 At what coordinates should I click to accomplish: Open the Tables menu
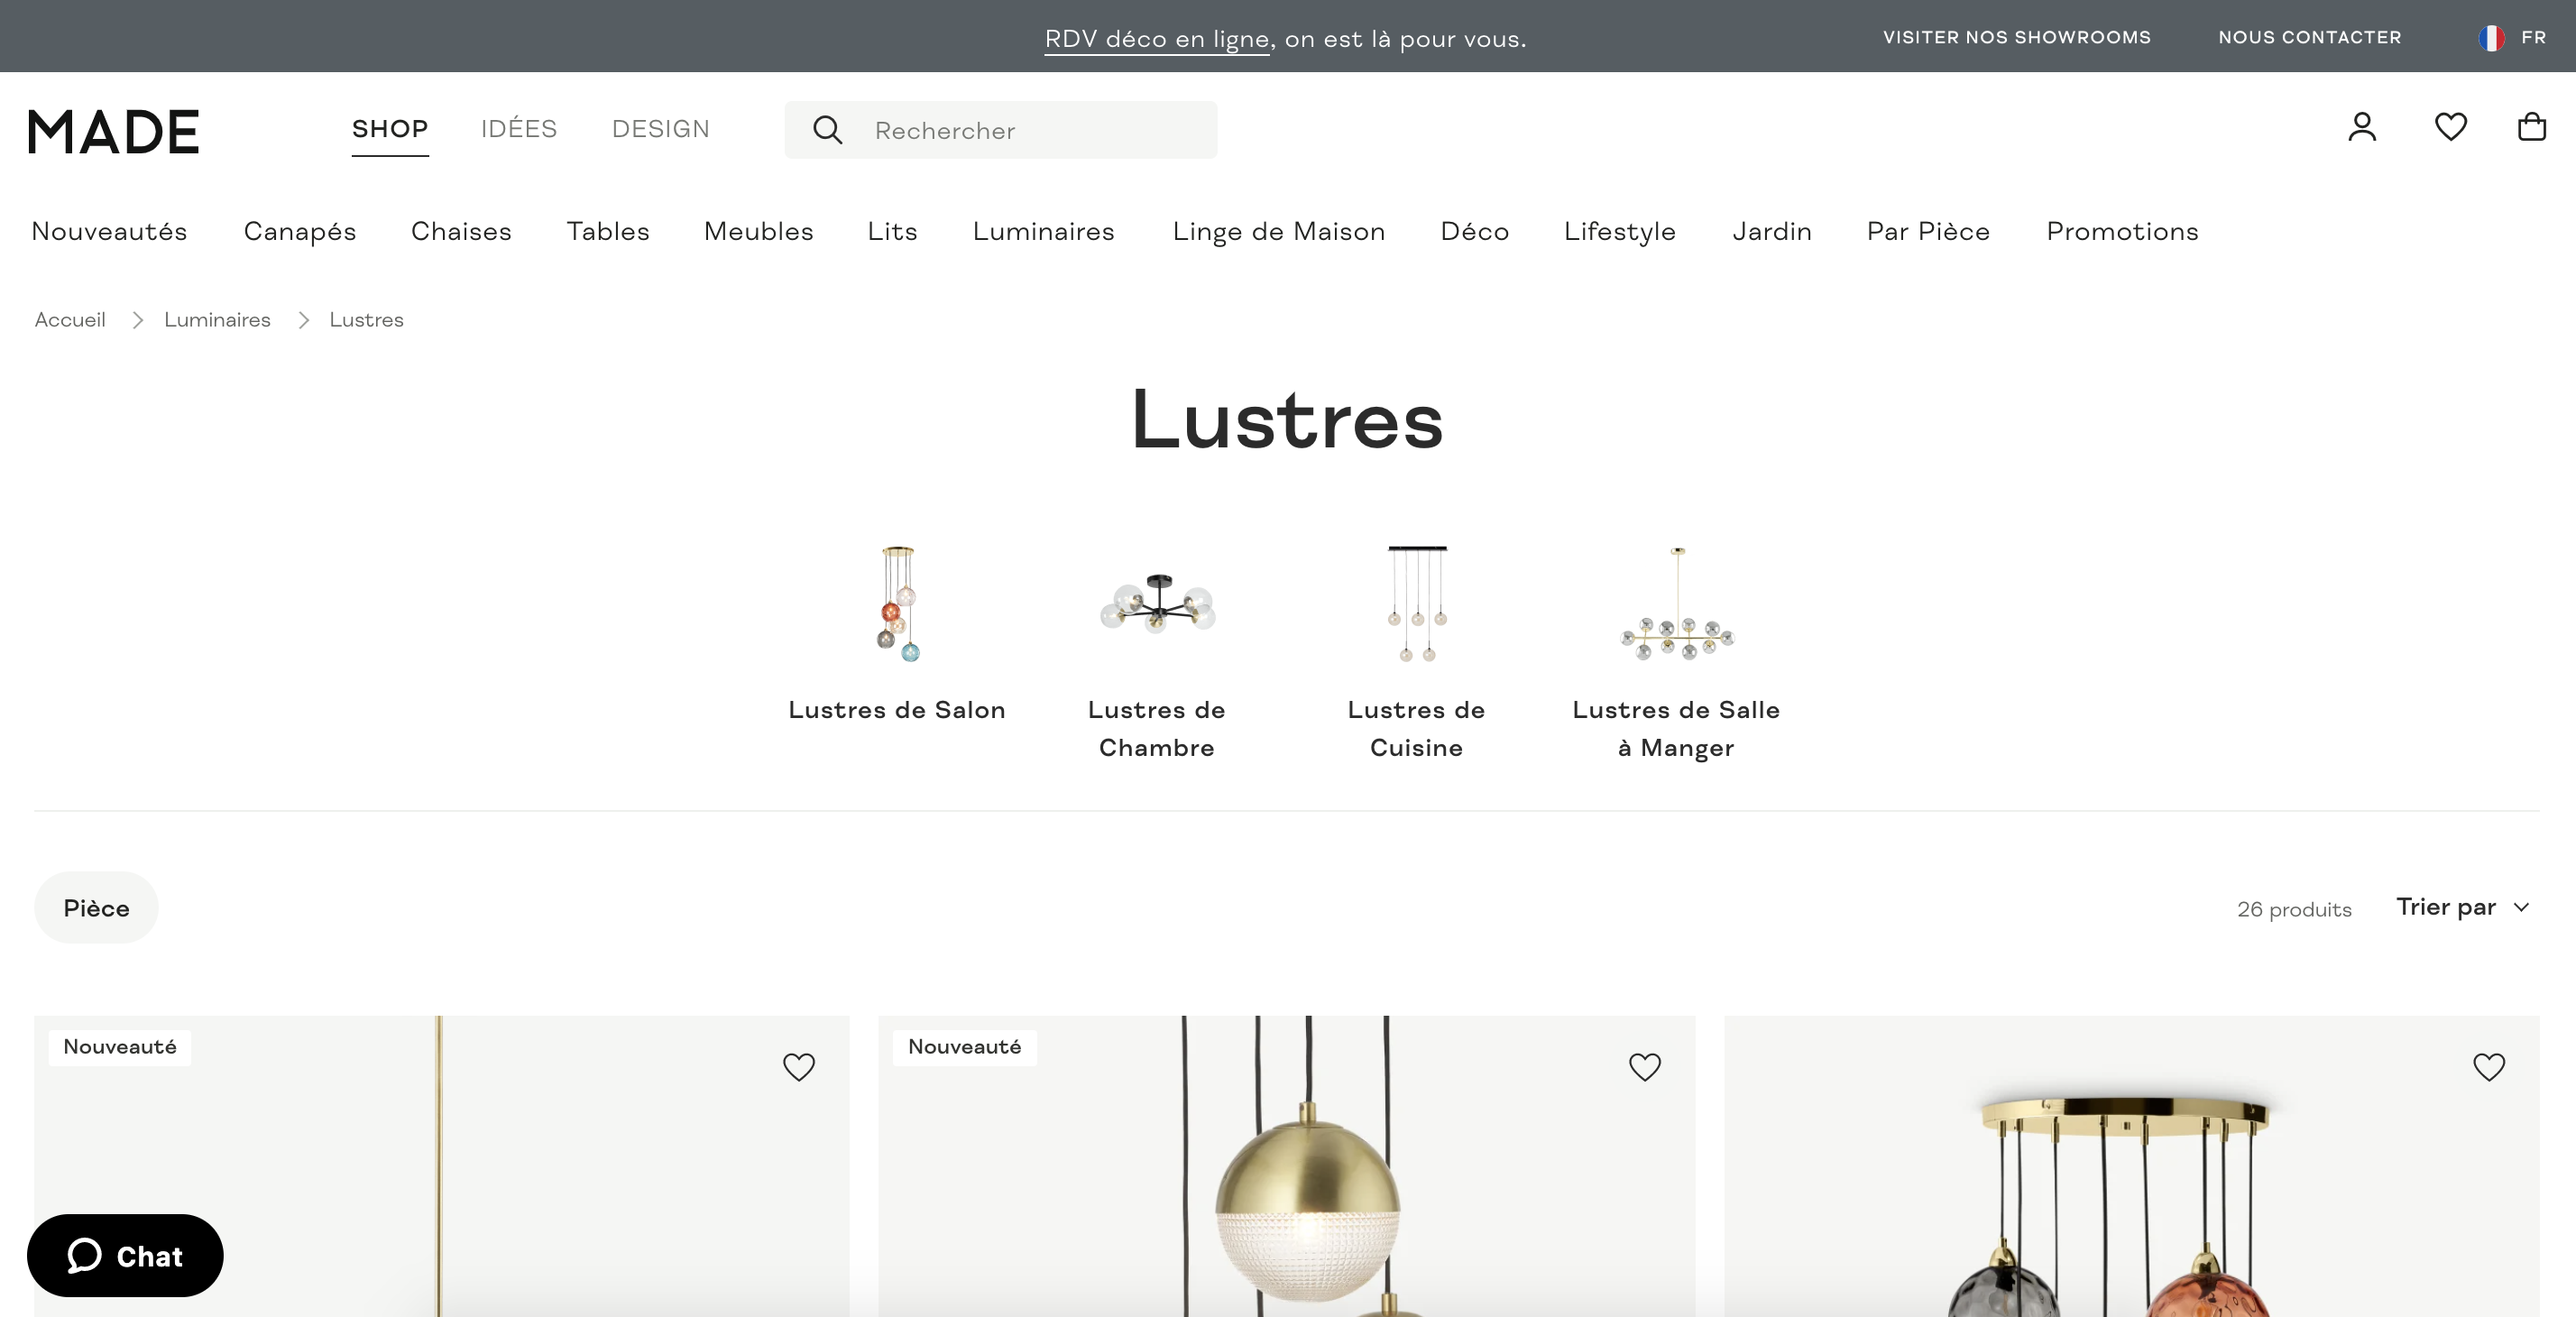(608, 231)
